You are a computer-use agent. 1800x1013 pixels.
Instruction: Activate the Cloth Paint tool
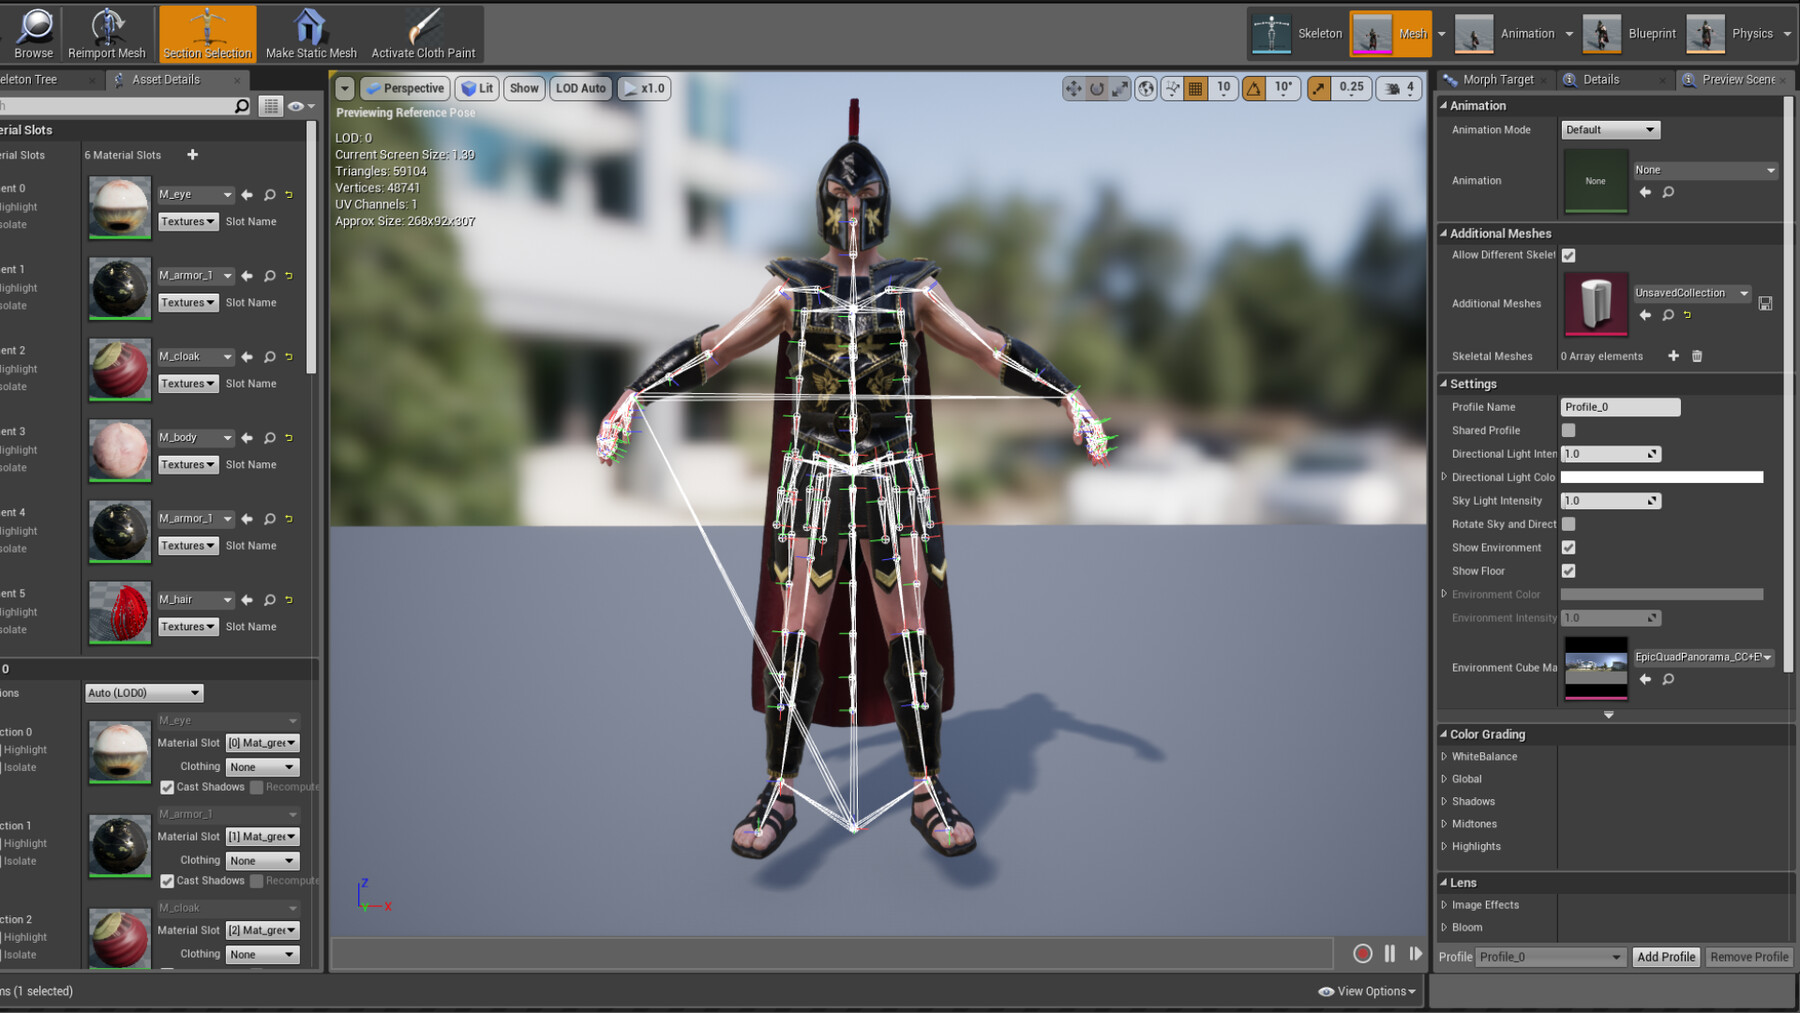[x=423, y=33]
